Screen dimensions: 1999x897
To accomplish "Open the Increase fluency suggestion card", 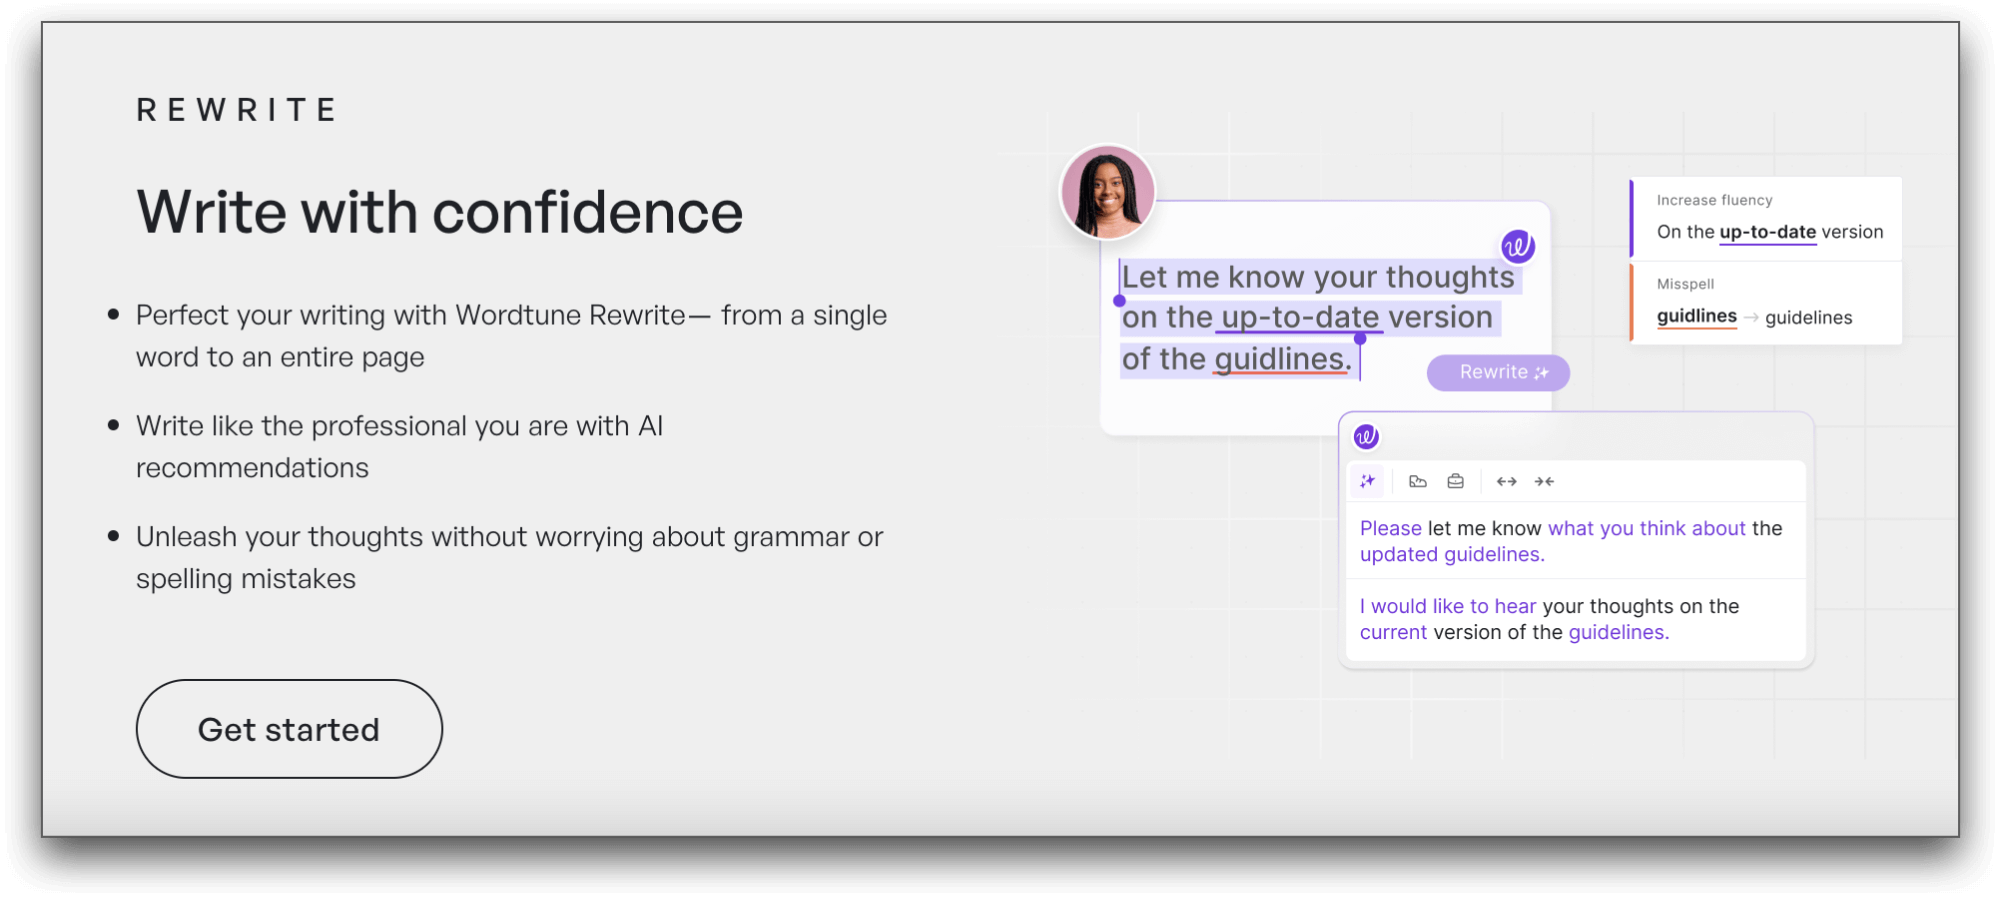I will [1766, 218].
